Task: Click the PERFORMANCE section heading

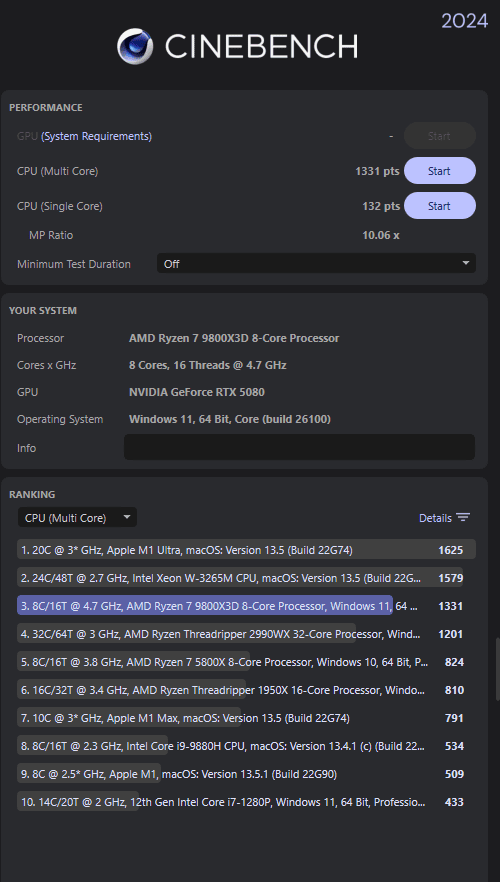Action: (x=46, y=107)
